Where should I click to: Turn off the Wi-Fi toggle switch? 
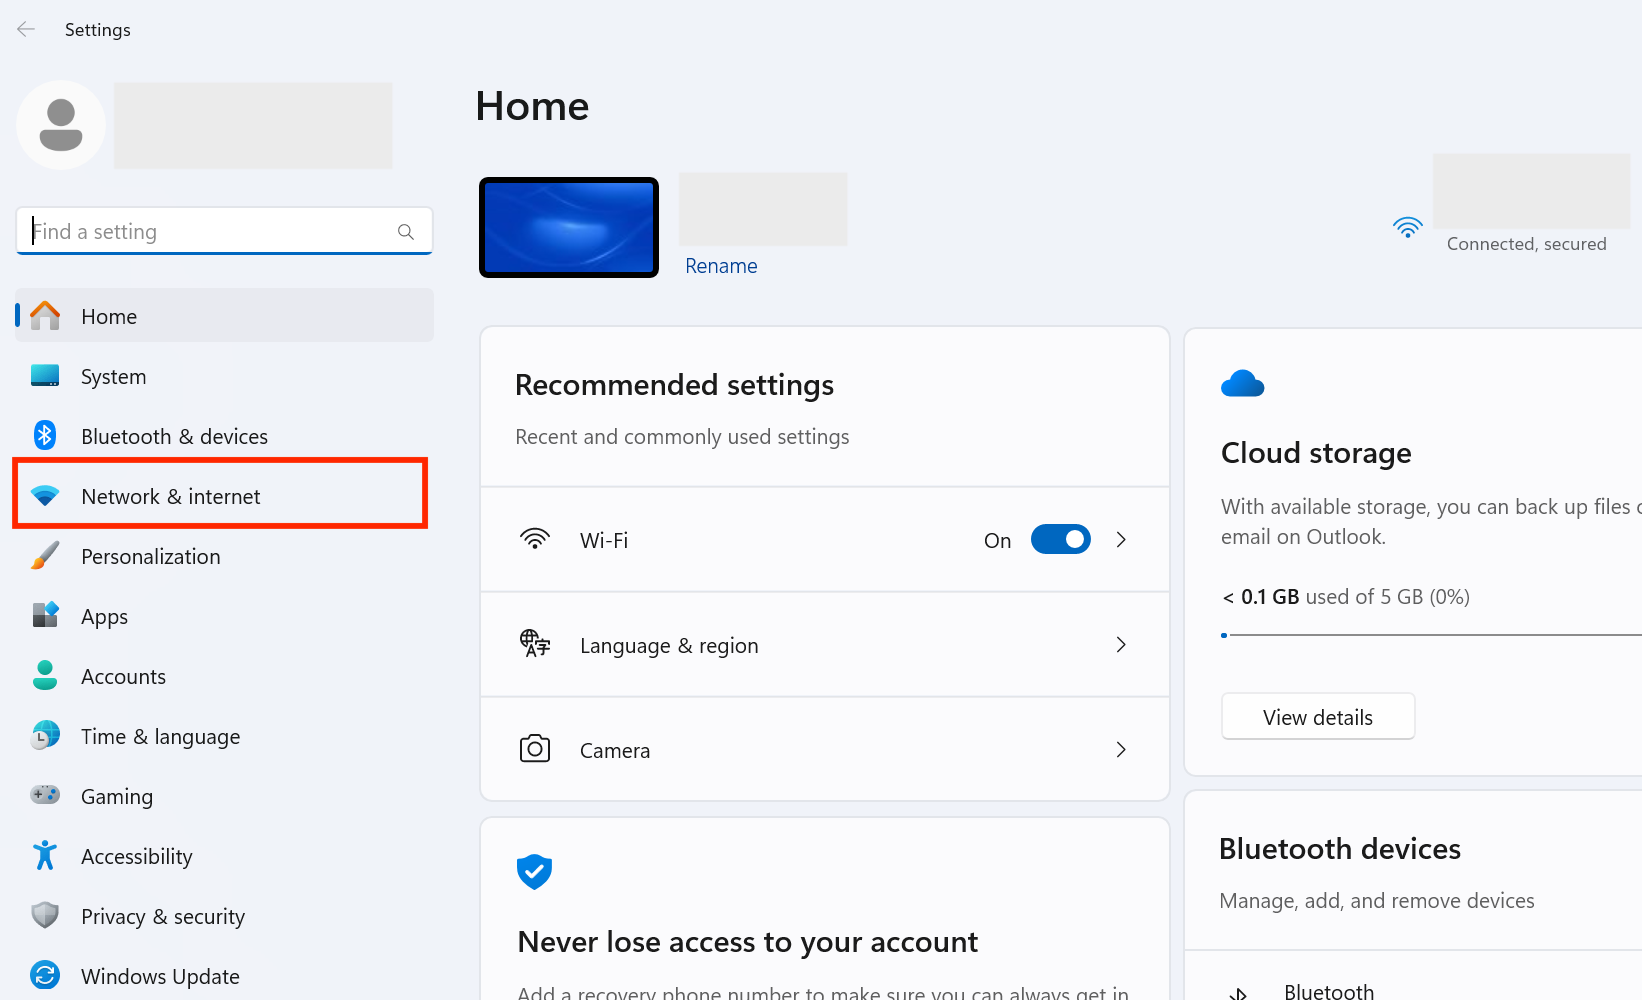[x=1060, y=540]
